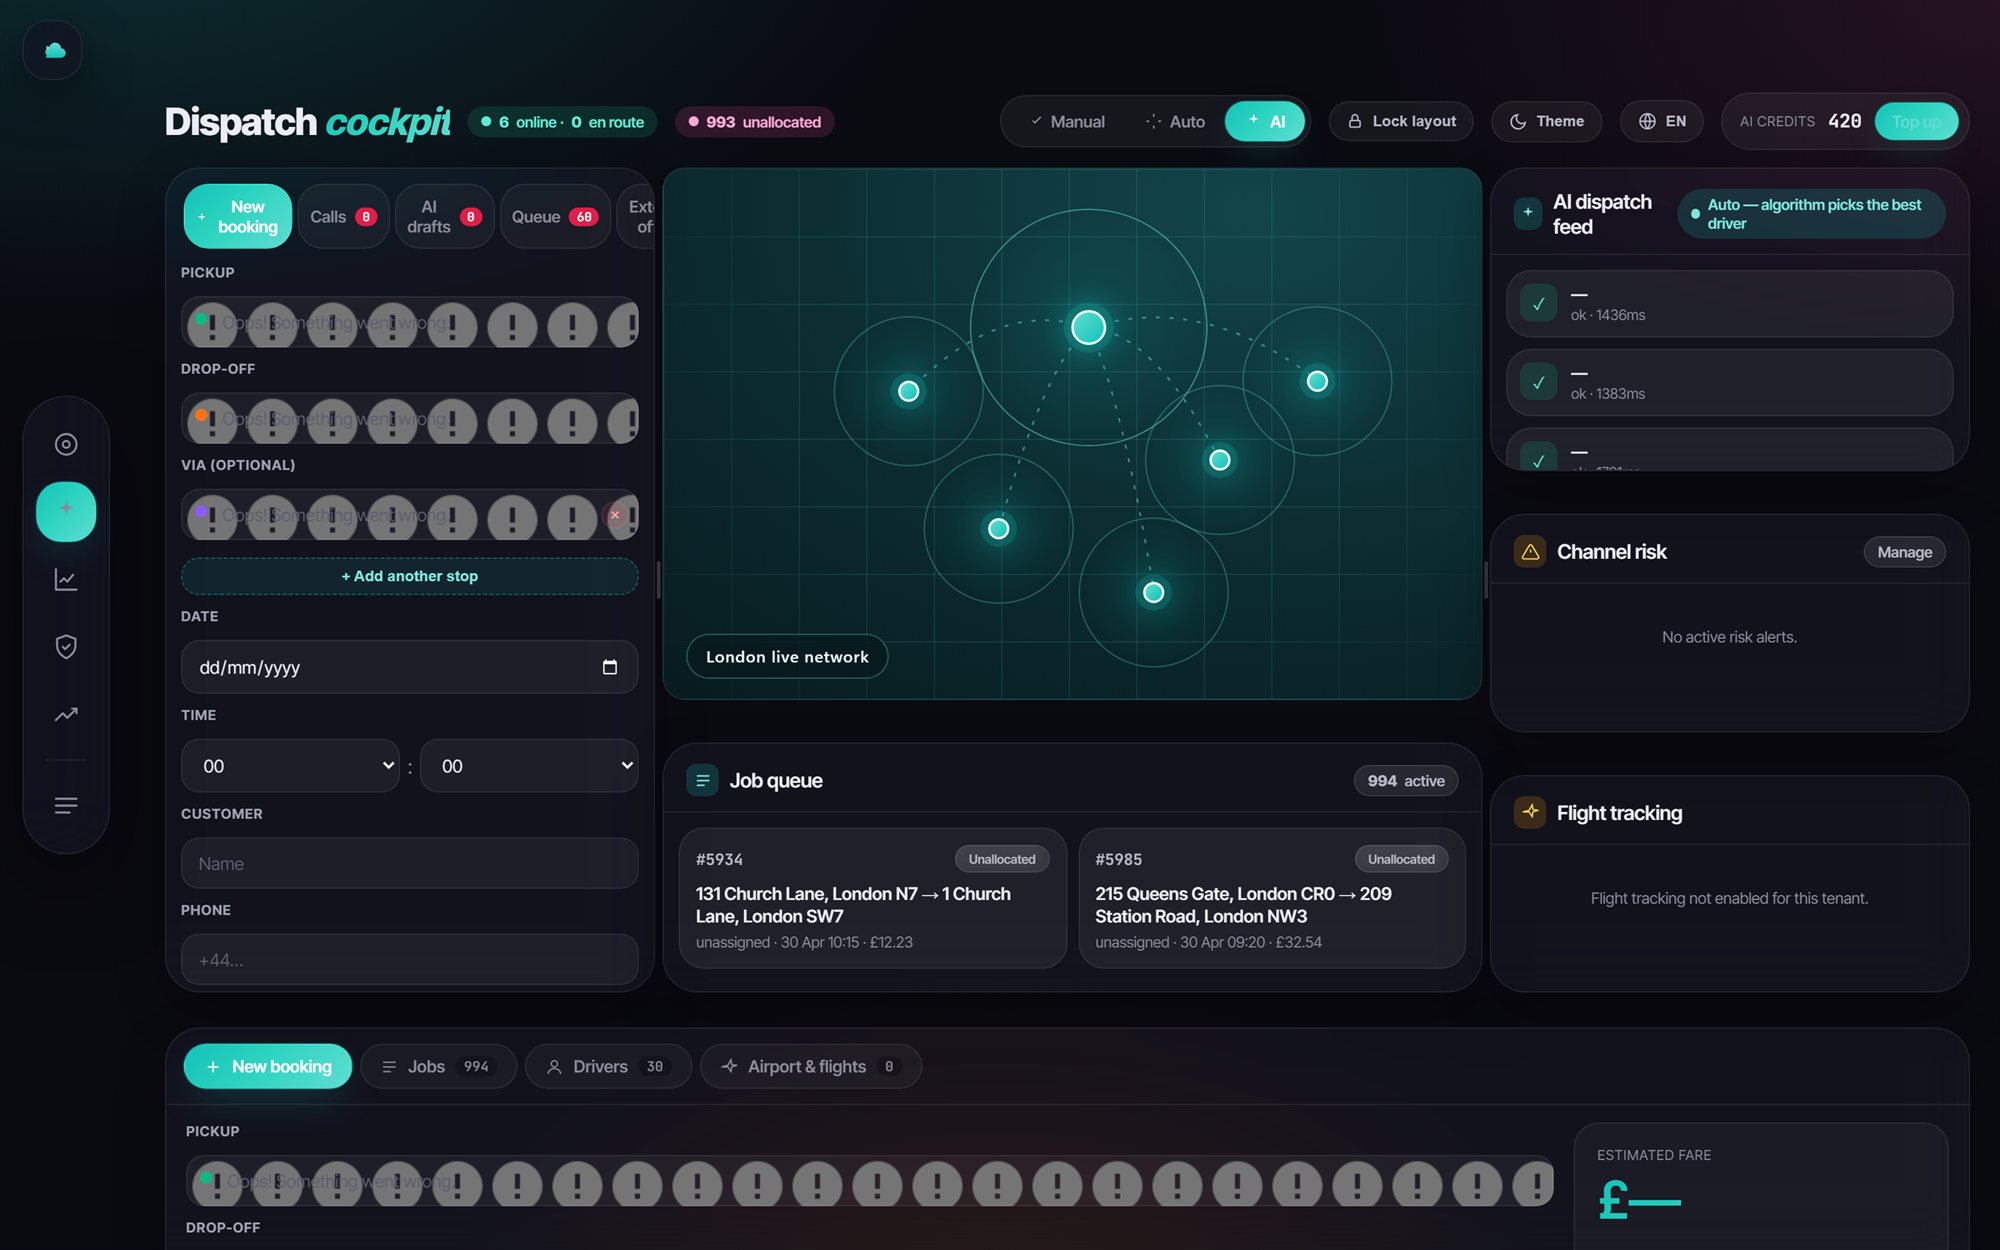
Task: Click the cloud logo icon
Action: (x=54, y=50)
